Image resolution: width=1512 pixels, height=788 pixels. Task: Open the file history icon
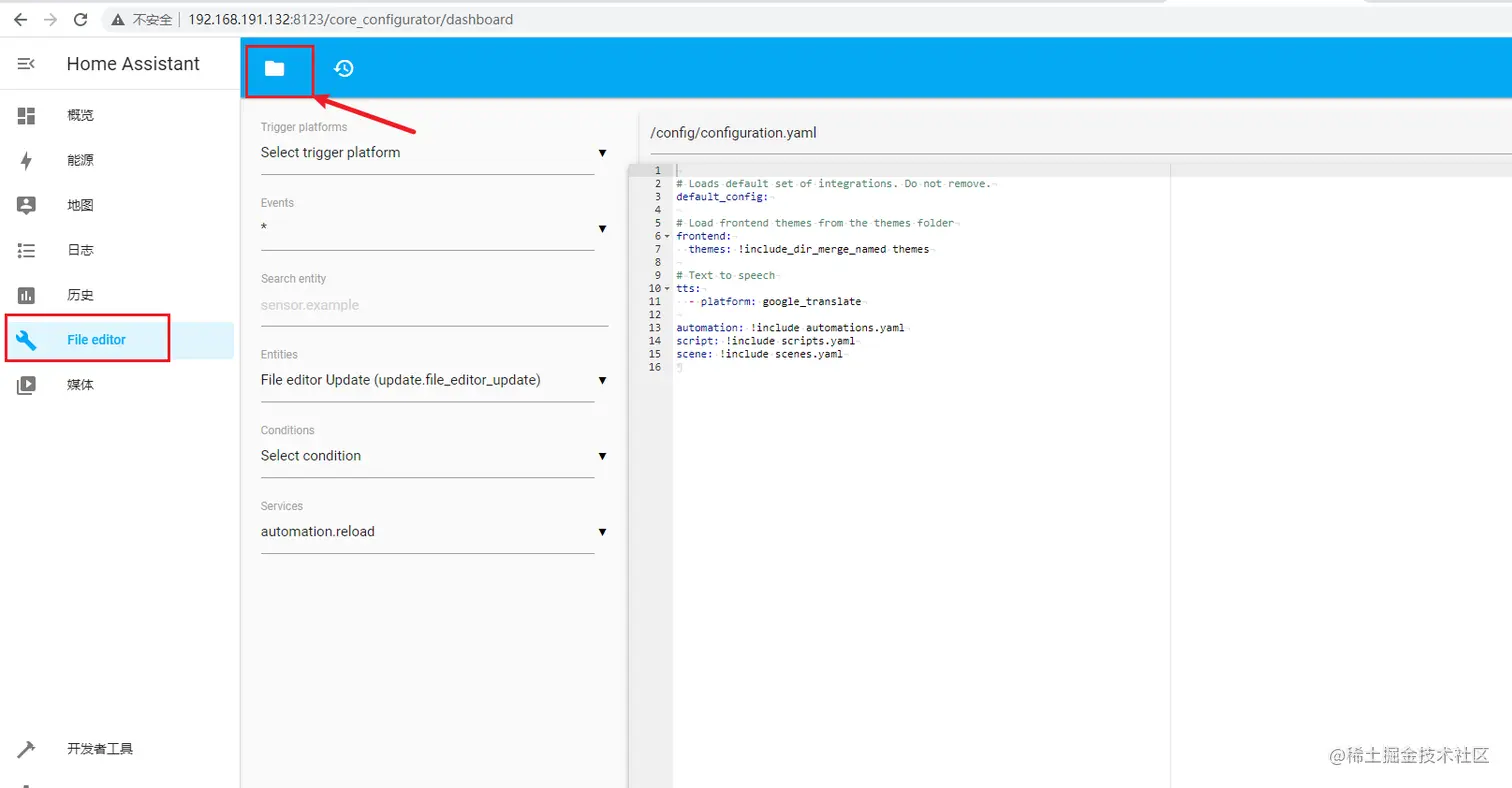coord(344,68)
